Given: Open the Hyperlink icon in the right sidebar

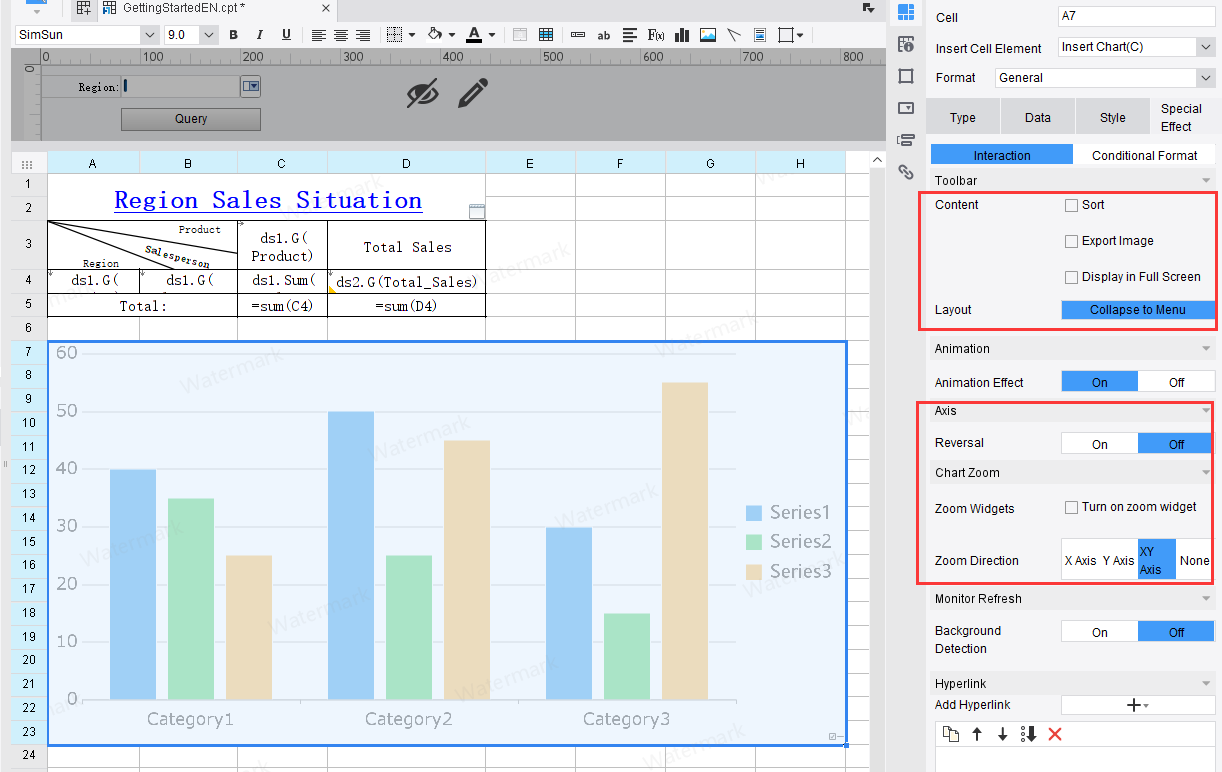Looking at the screenshot, I should [x=906, y=171].
